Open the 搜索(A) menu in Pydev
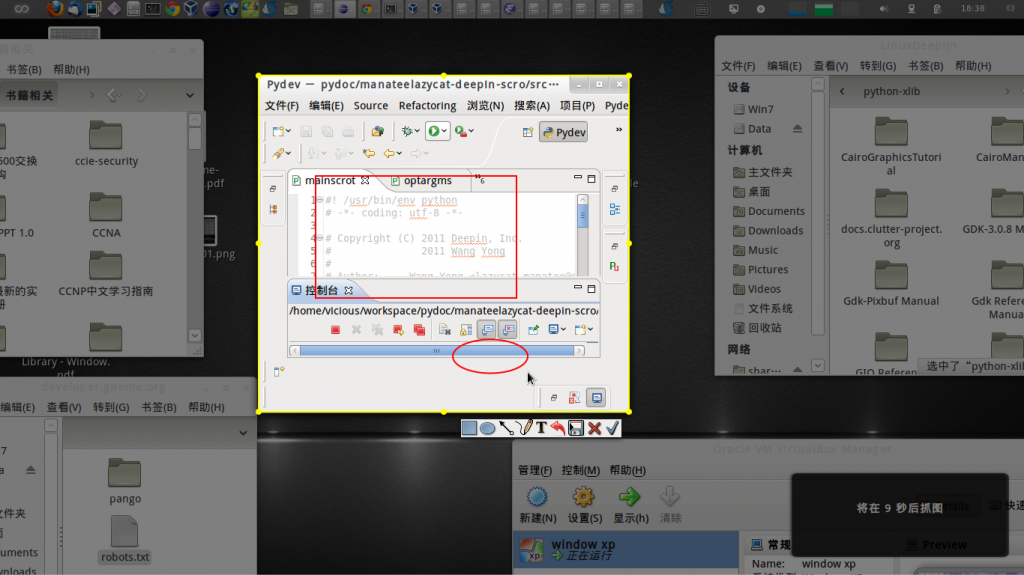The width and height of the screenshot is (1024, 575). (x=532, y=105)
